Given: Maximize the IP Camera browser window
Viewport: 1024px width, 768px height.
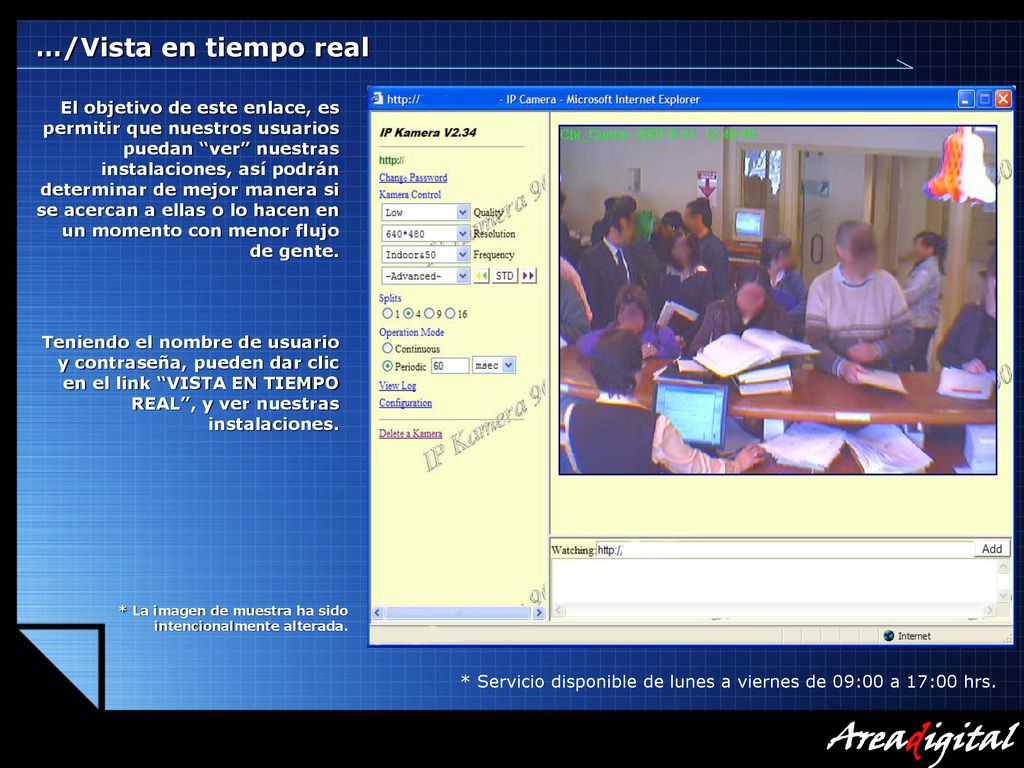Looking at the screenshot, I should coord(985,99).
